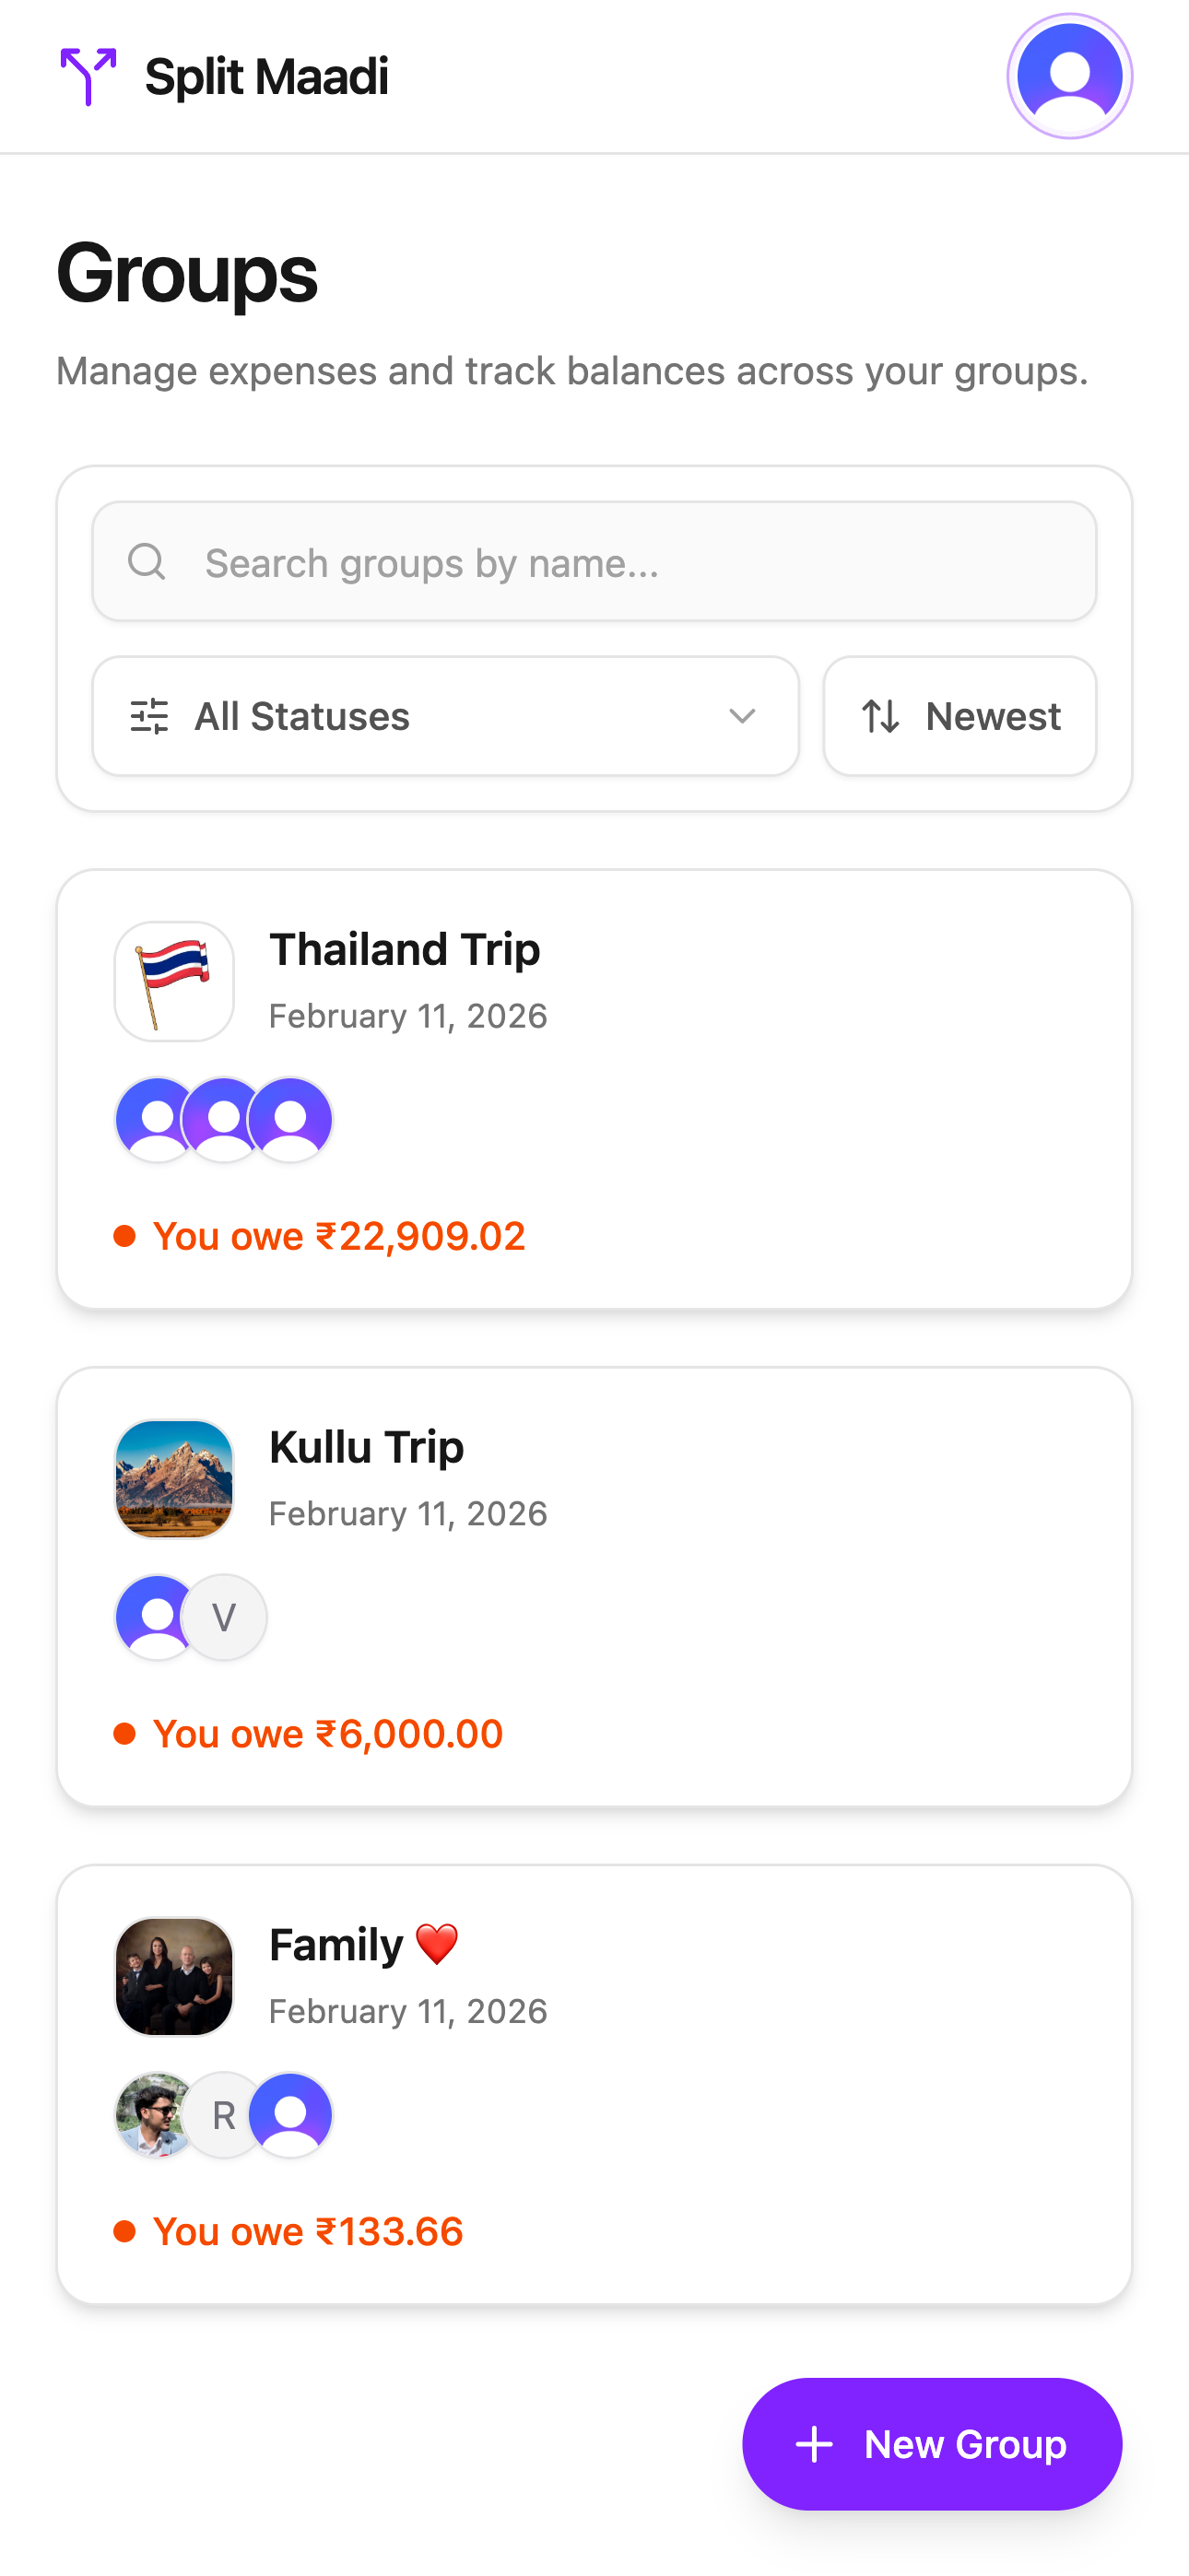1189x2576 pixels.
Task: Open the All Statuses dropdown
Action: 445,716
